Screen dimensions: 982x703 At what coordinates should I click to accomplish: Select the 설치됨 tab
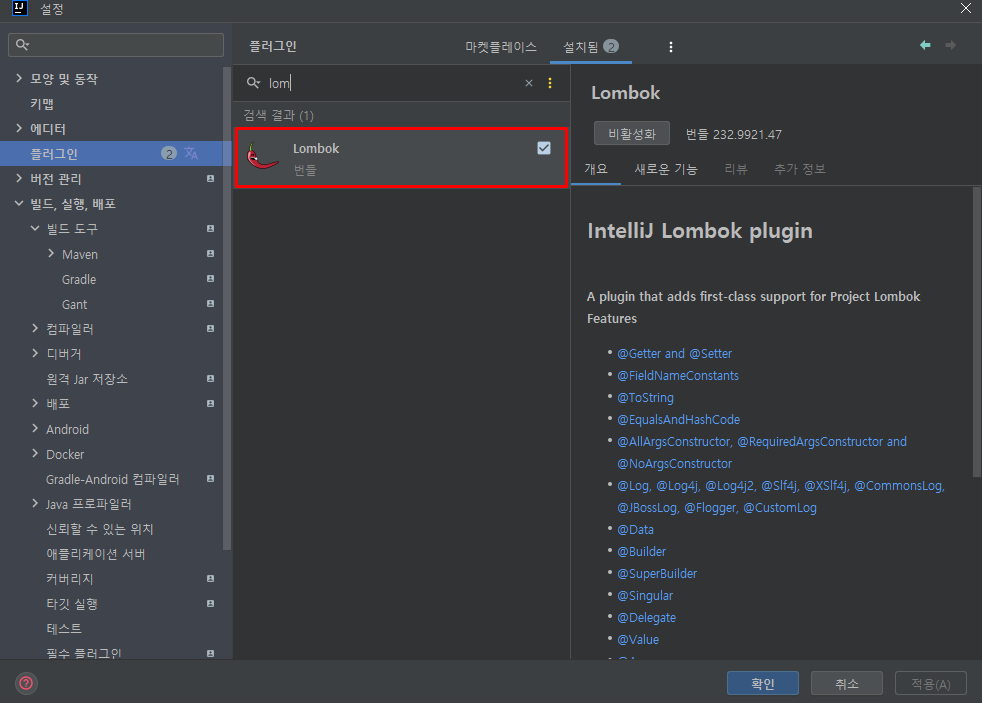coord(591,47)
